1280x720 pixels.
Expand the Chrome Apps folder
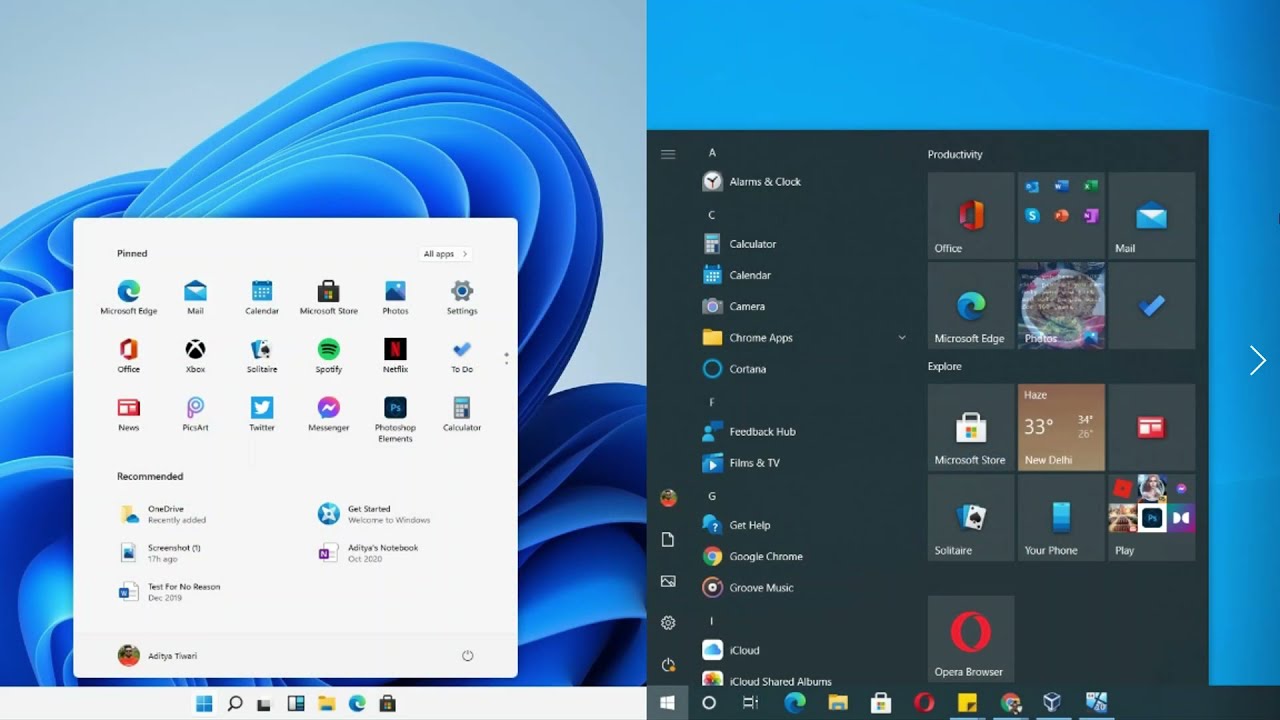[805, 338]
